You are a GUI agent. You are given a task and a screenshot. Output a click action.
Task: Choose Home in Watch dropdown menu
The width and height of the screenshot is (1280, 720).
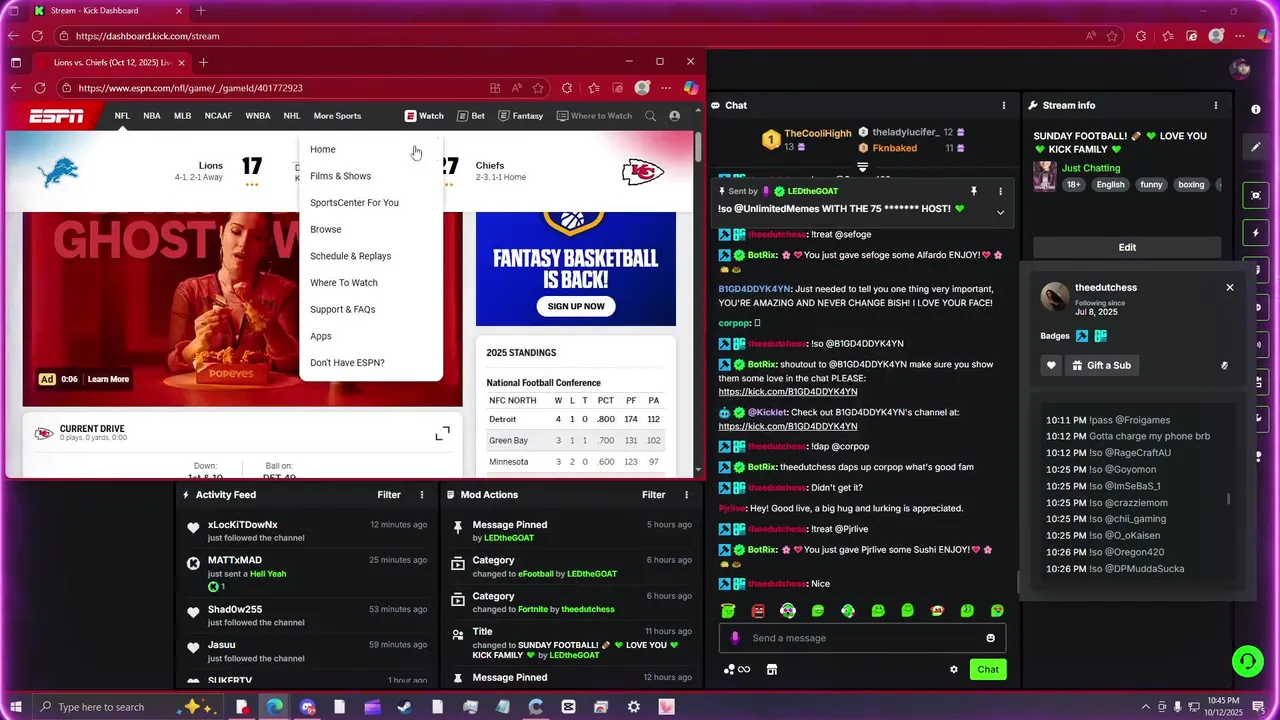click(x=323, y=149)
